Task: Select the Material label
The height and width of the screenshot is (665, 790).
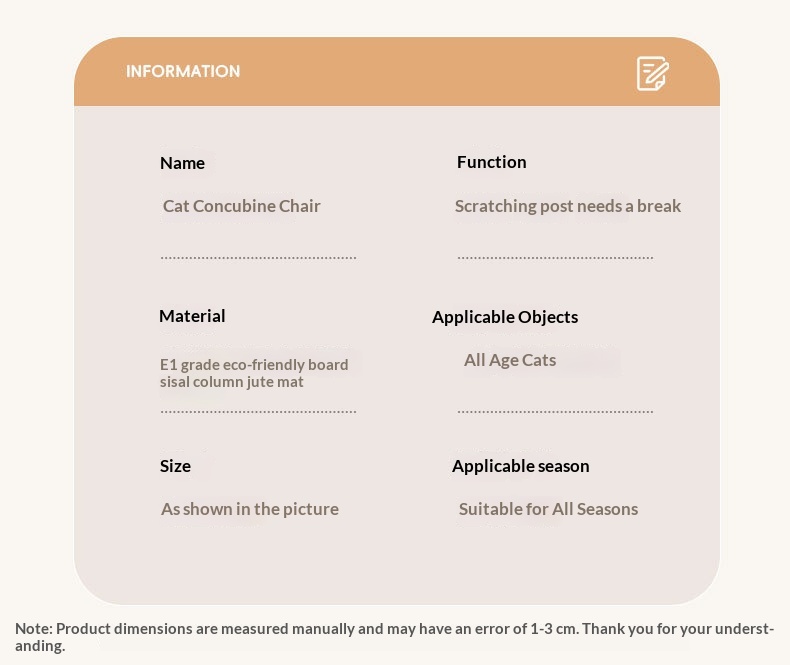Action: pos(192,316)
